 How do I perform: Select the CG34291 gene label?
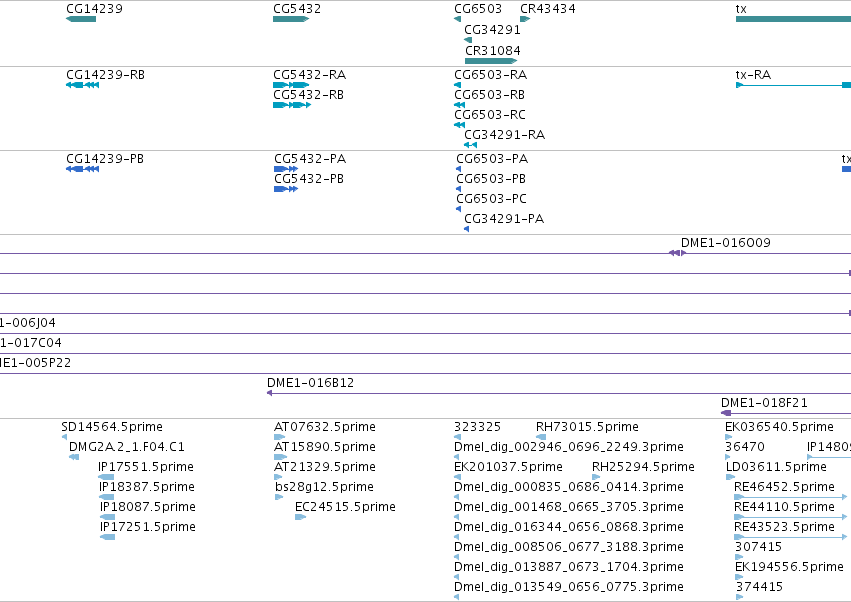(492, 30)
